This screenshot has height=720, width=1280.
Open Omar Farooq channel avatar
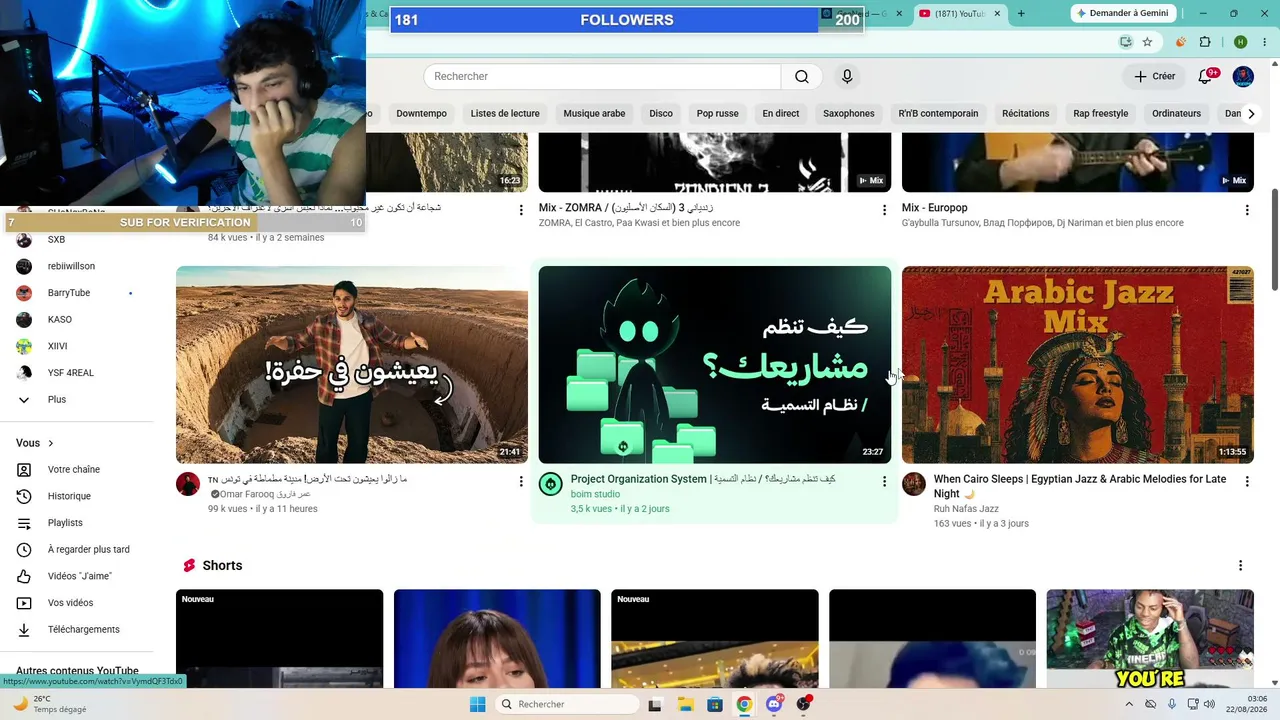click(x=188, y=484)
